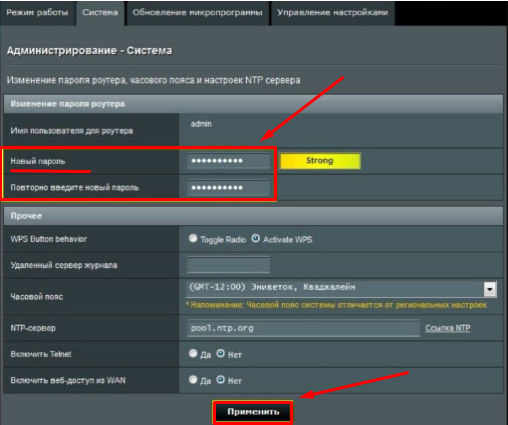Click the NTP-сервер field pool.ntp.org
The image size is (508, 425).
(303, 328)
